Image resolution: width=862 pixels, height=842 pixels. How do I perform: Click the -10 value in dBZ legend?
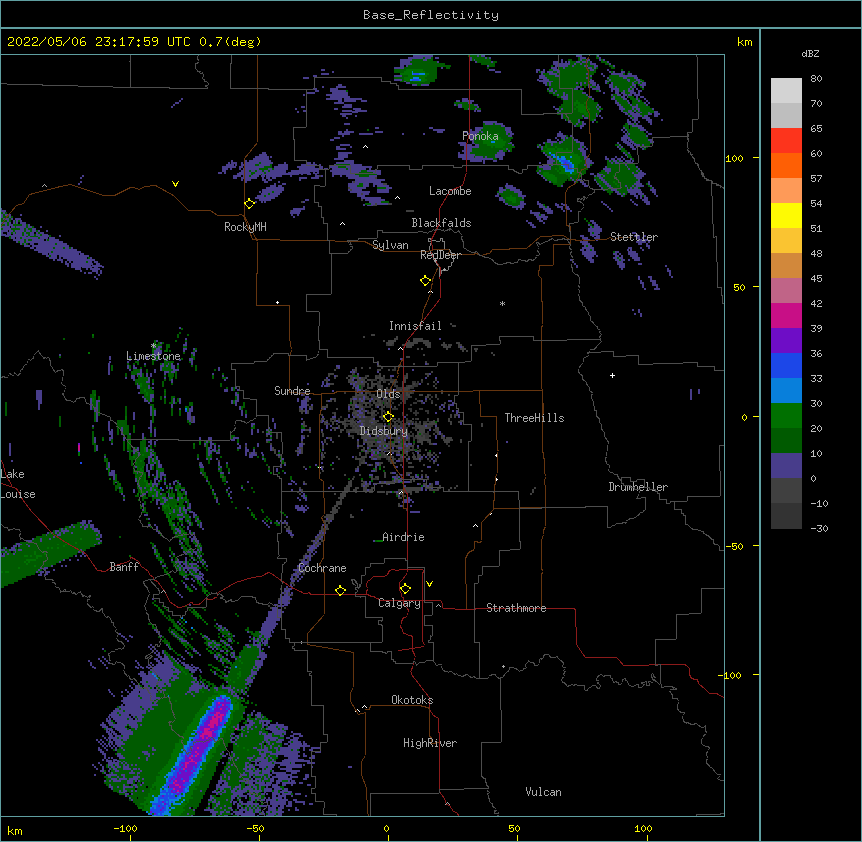pyautogui.click(x=819, y=503)
